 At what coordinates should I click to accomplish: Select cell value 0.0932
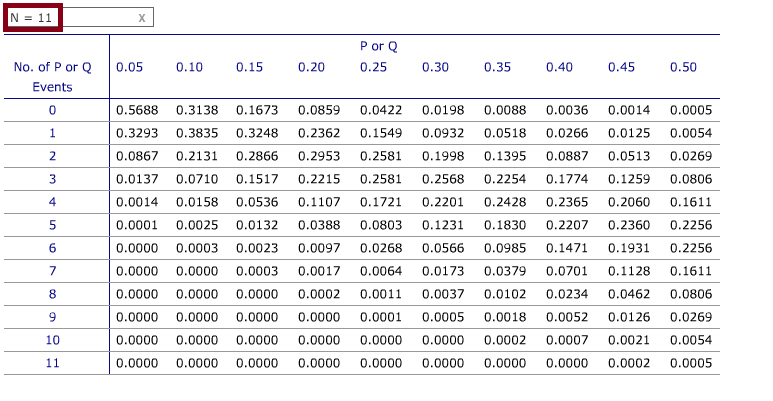[x=443, y=133]
